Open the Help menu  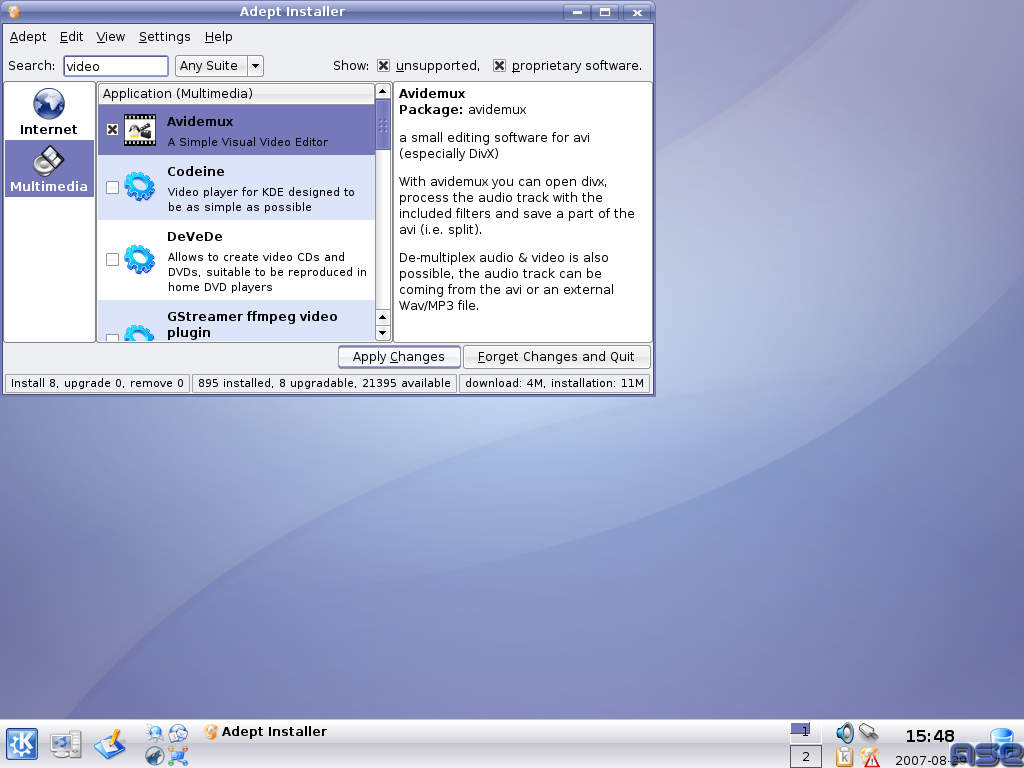coord(218,37)
